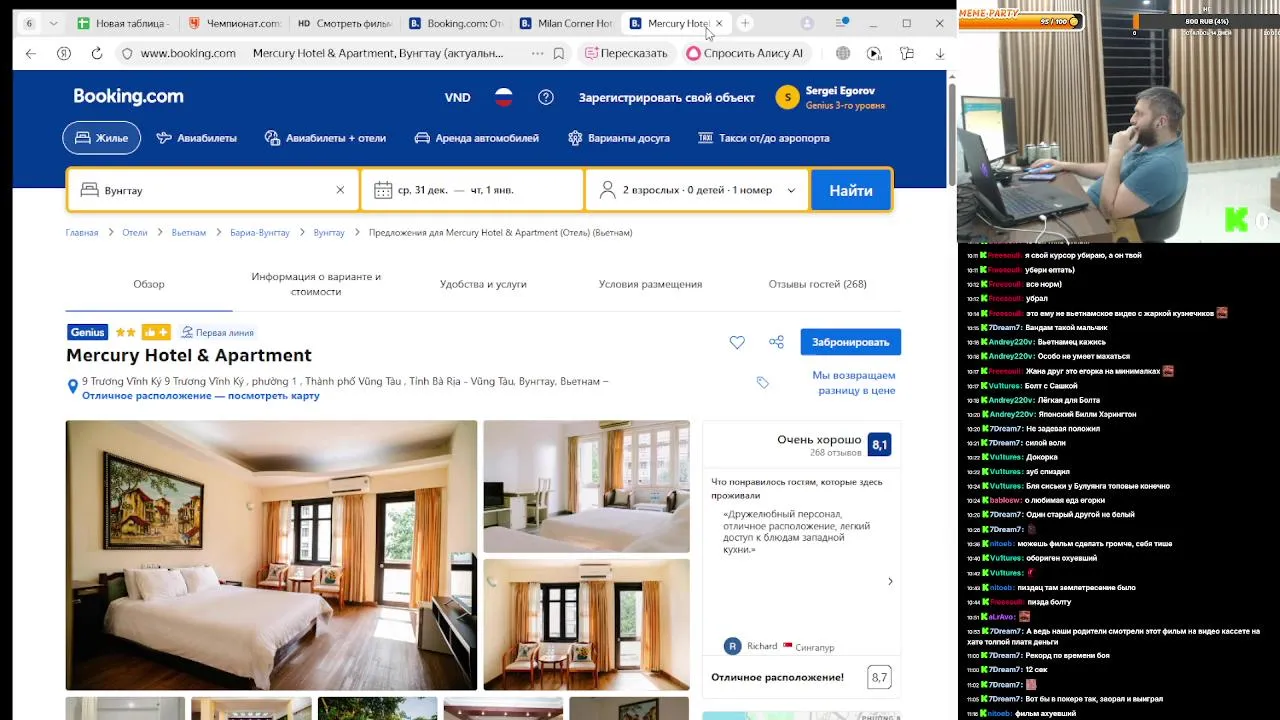Open Информация о варианте и стоимости tab
1280x720 pixels.
(x=316, y=284)
